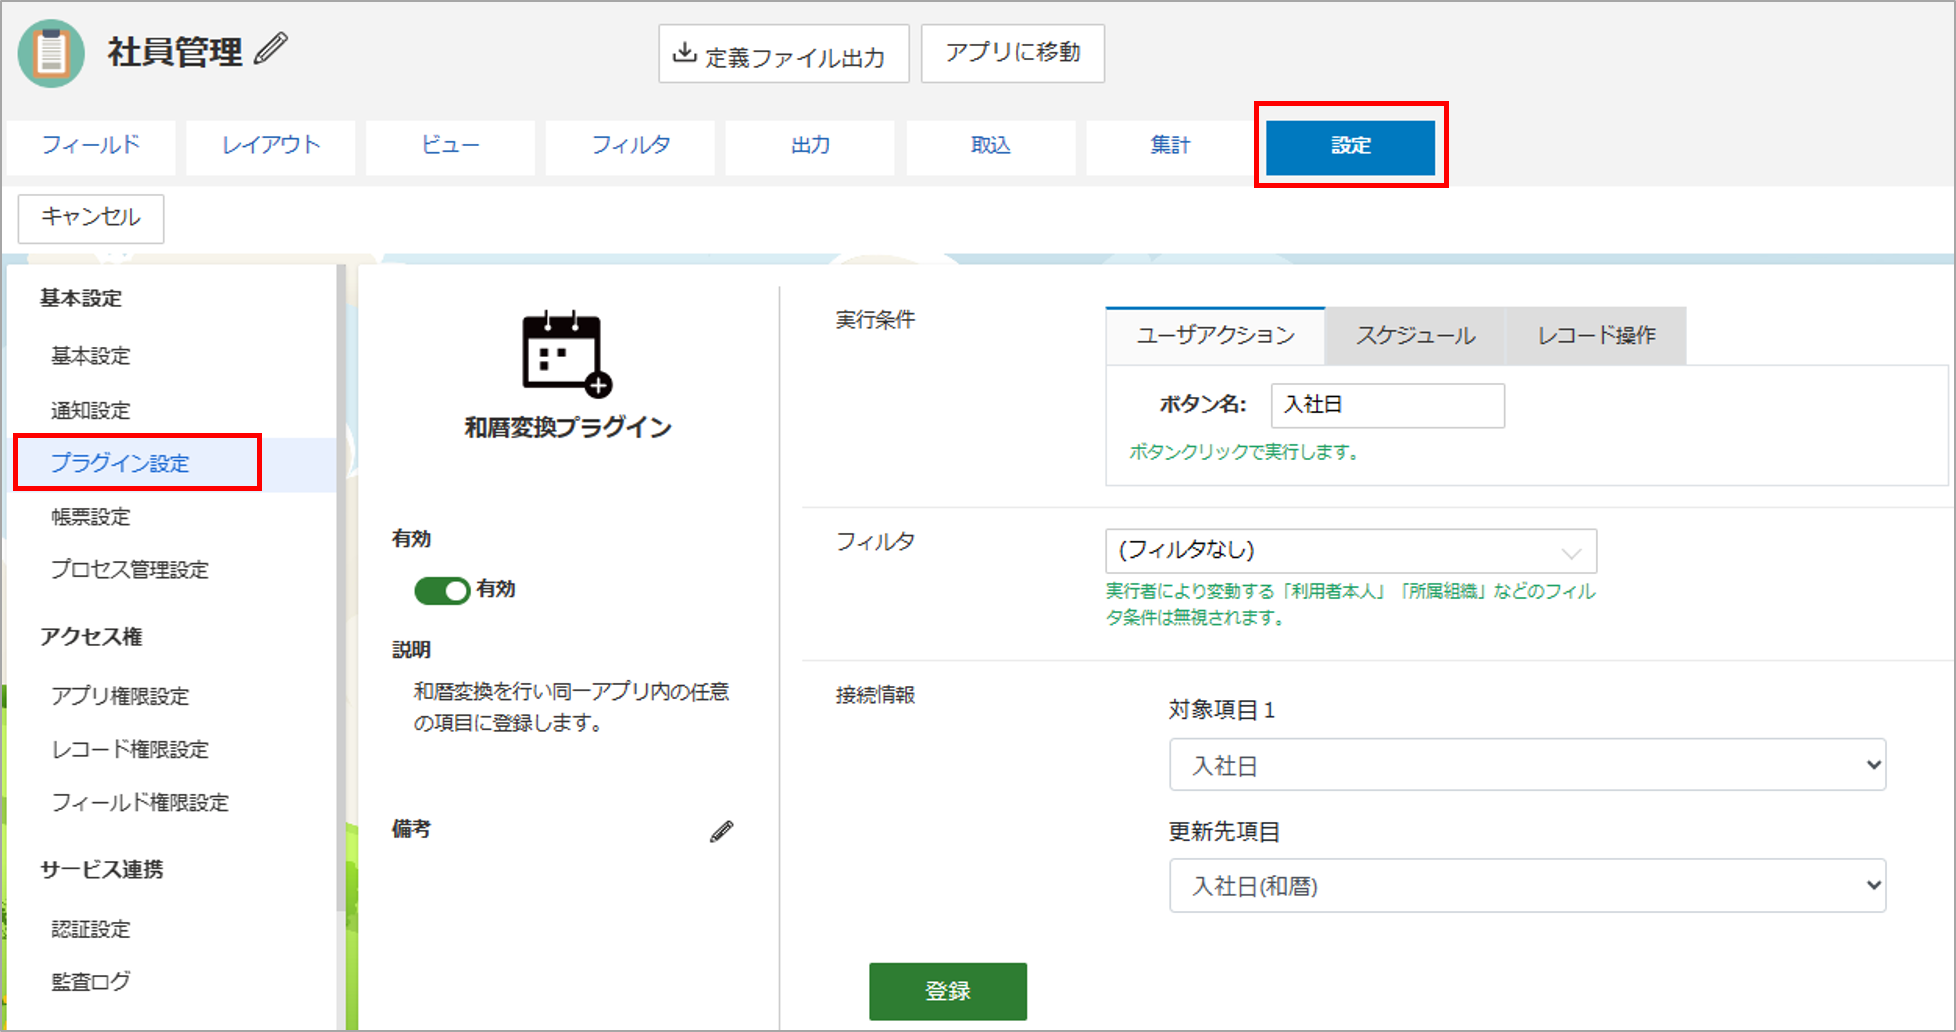Switch to the レイアウト tab

271,146
